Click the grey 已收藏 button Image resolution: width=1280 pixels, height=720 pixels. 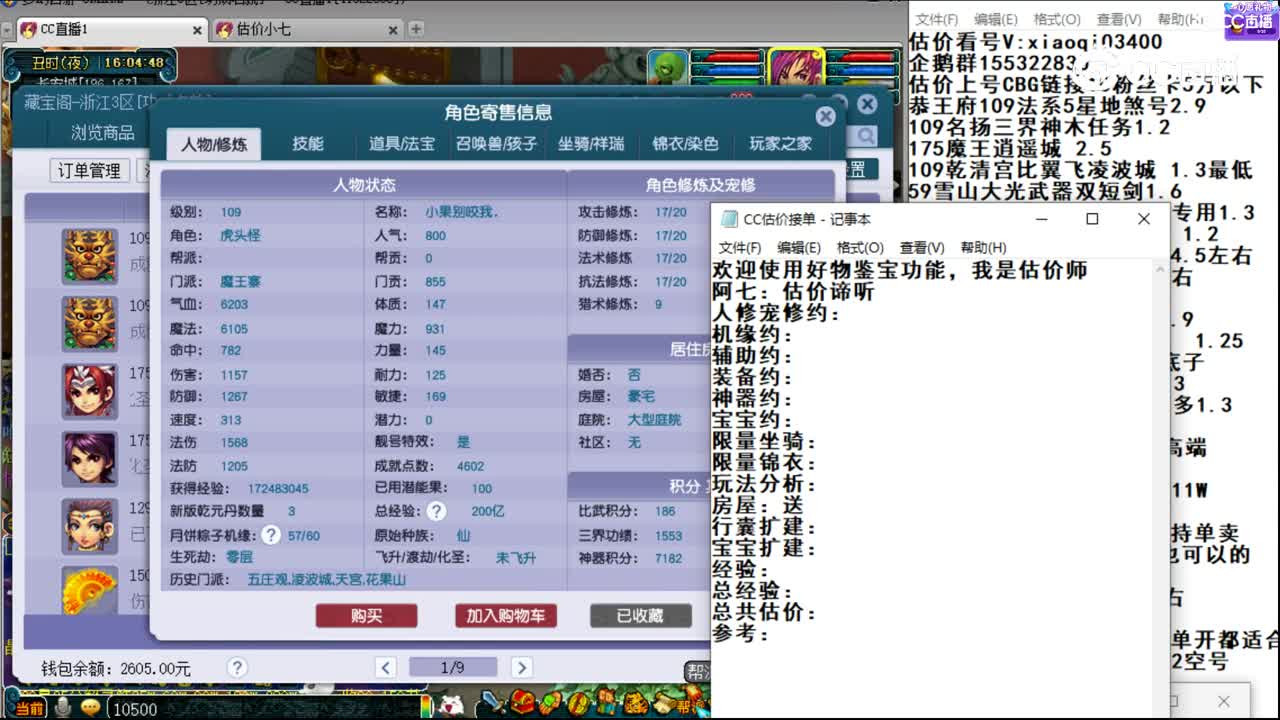coord(640,616)
